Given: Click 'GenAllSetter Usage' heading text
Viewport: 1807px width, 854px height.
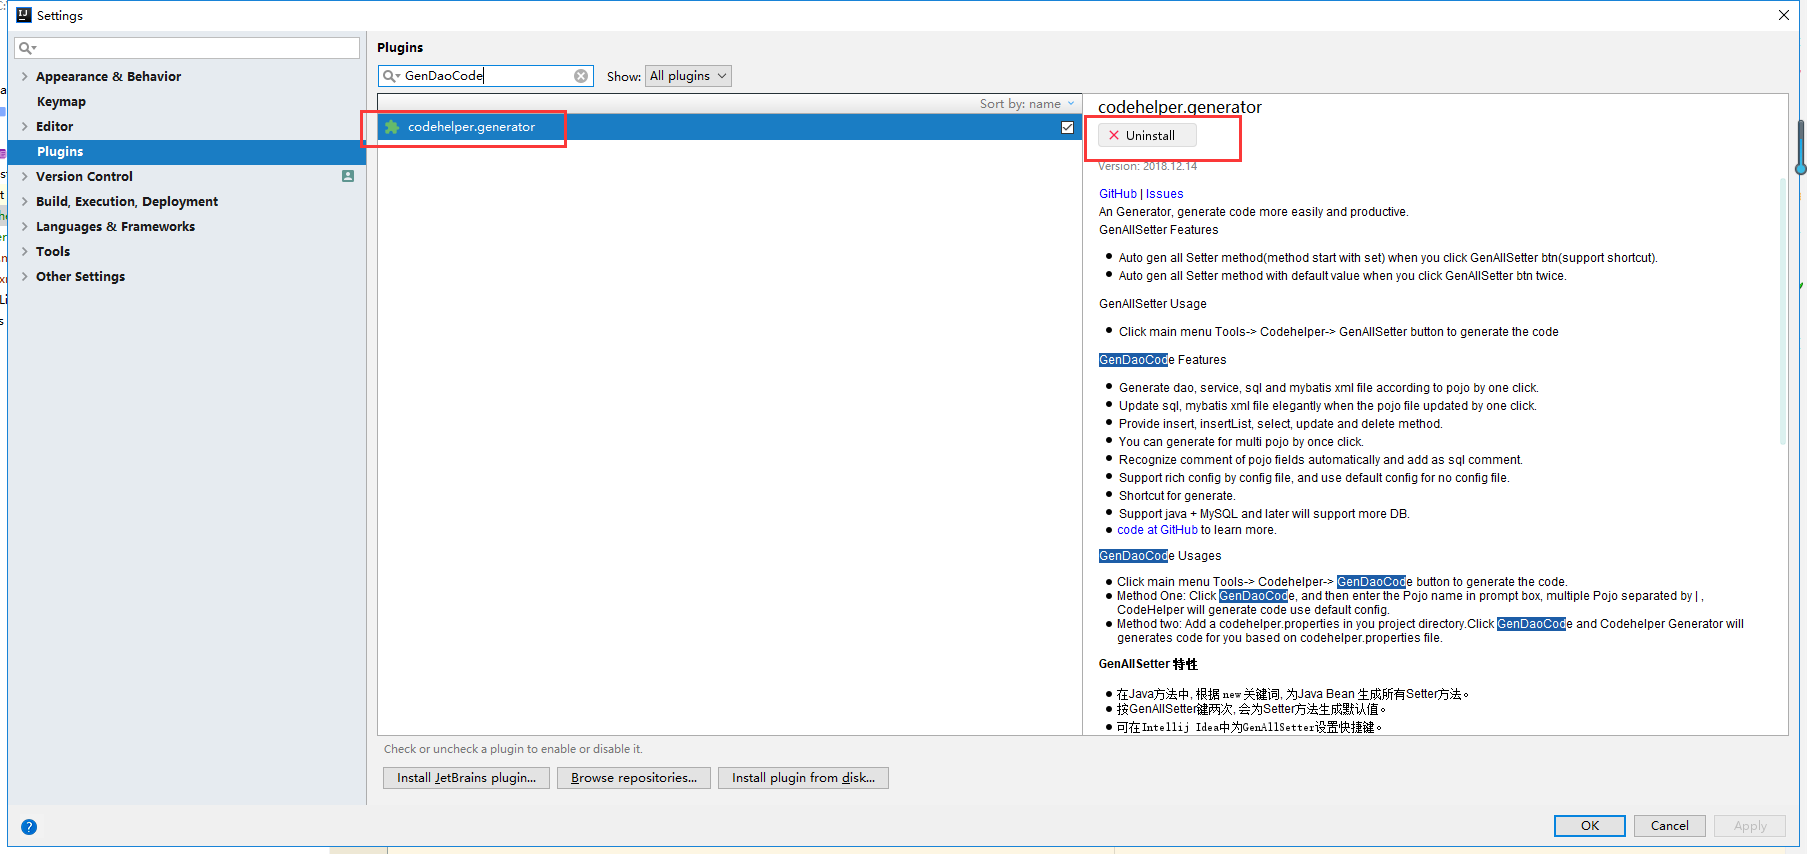Looking at the screenshot, I should 1152,304.
